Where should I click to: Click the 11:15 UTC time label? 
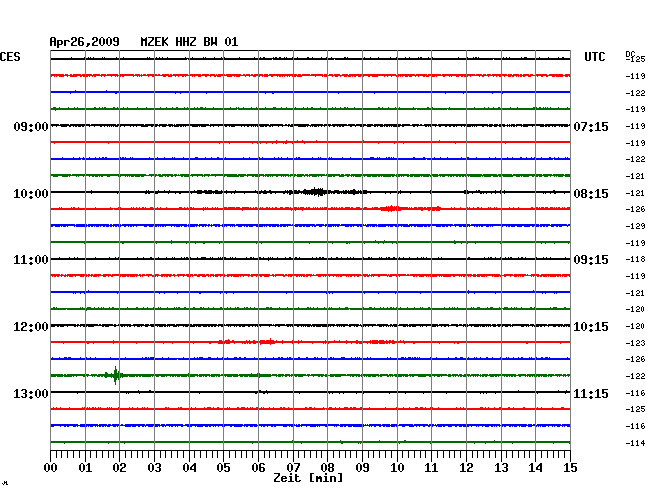click(592, 394)
